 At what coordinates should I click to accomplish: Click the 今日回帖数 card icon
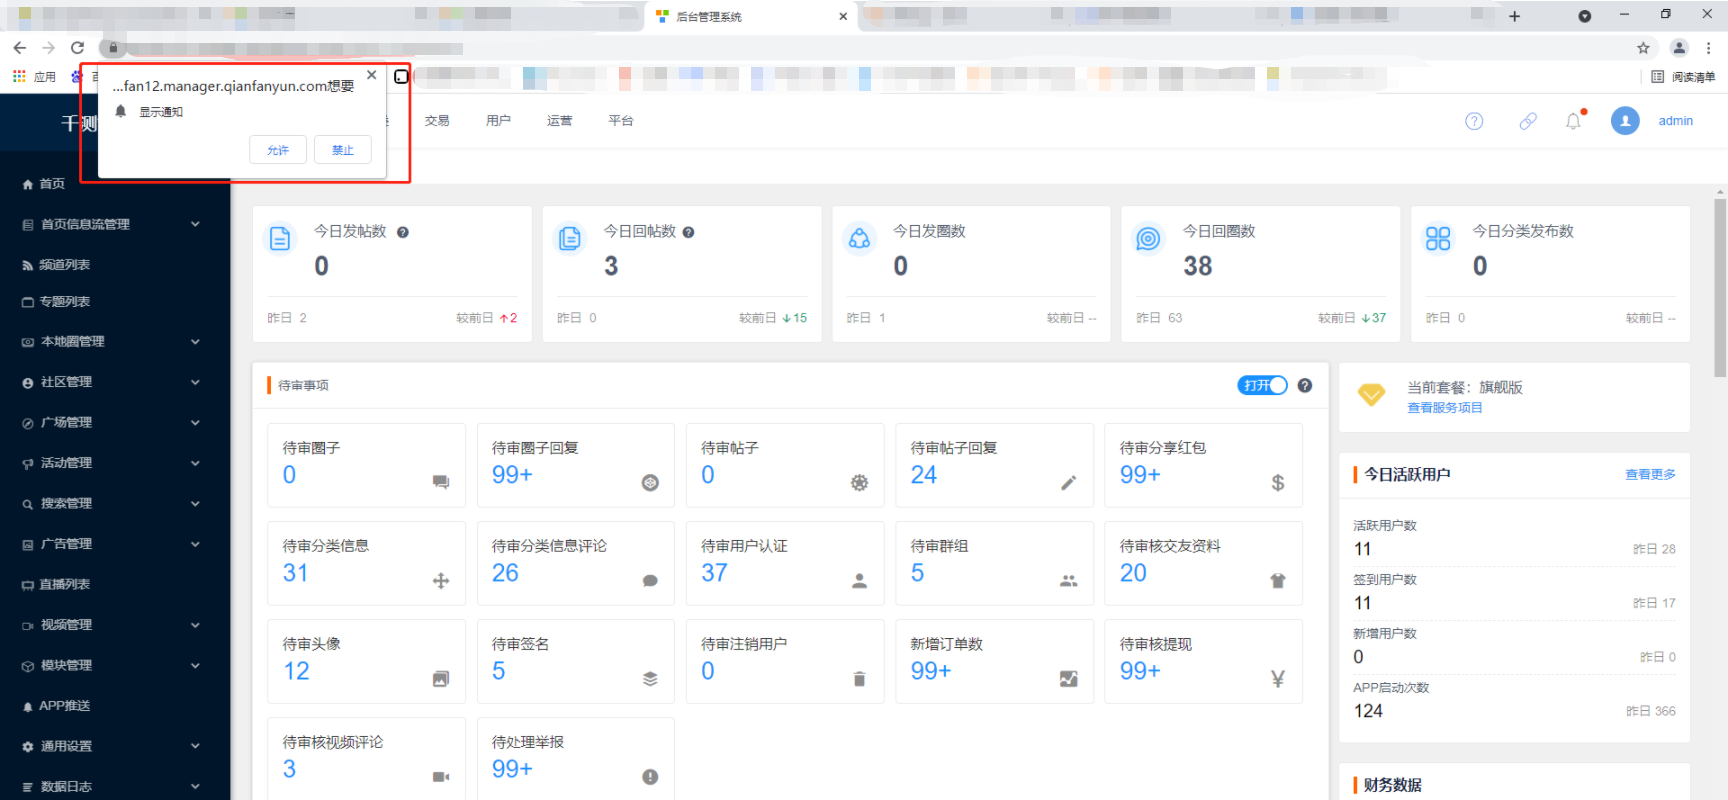pos(570,239)
